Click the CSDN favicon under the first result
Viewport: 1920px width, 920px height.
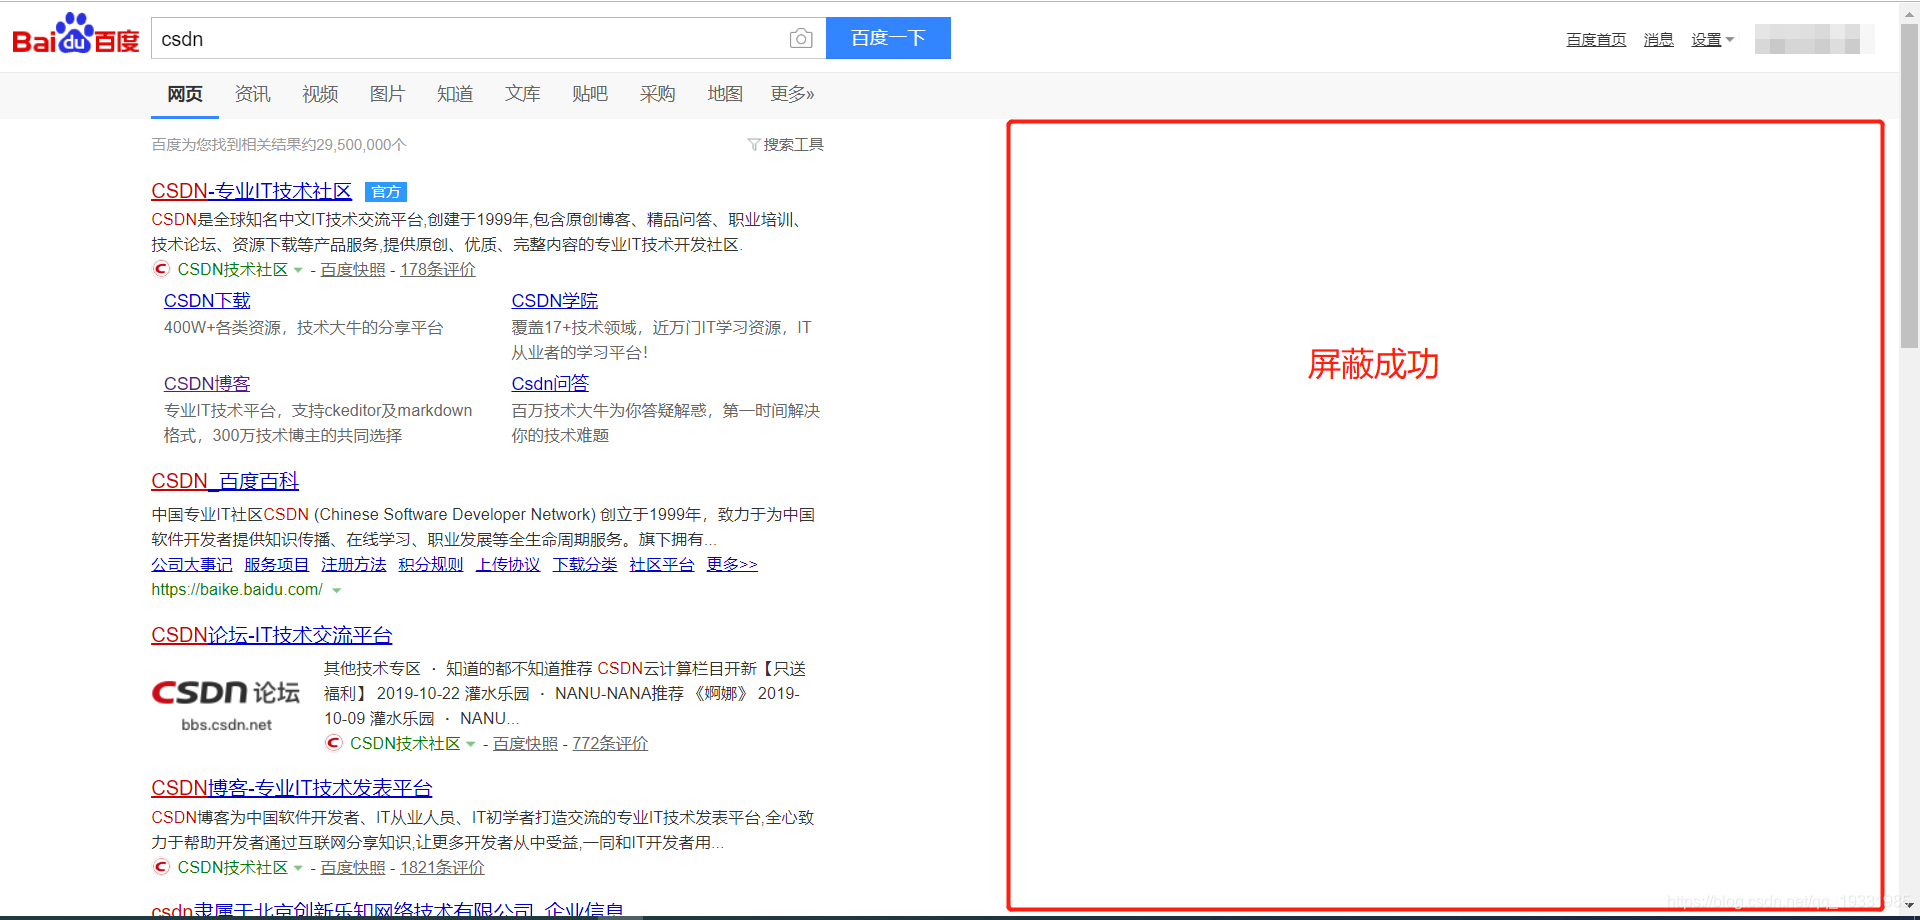[161, 269]
